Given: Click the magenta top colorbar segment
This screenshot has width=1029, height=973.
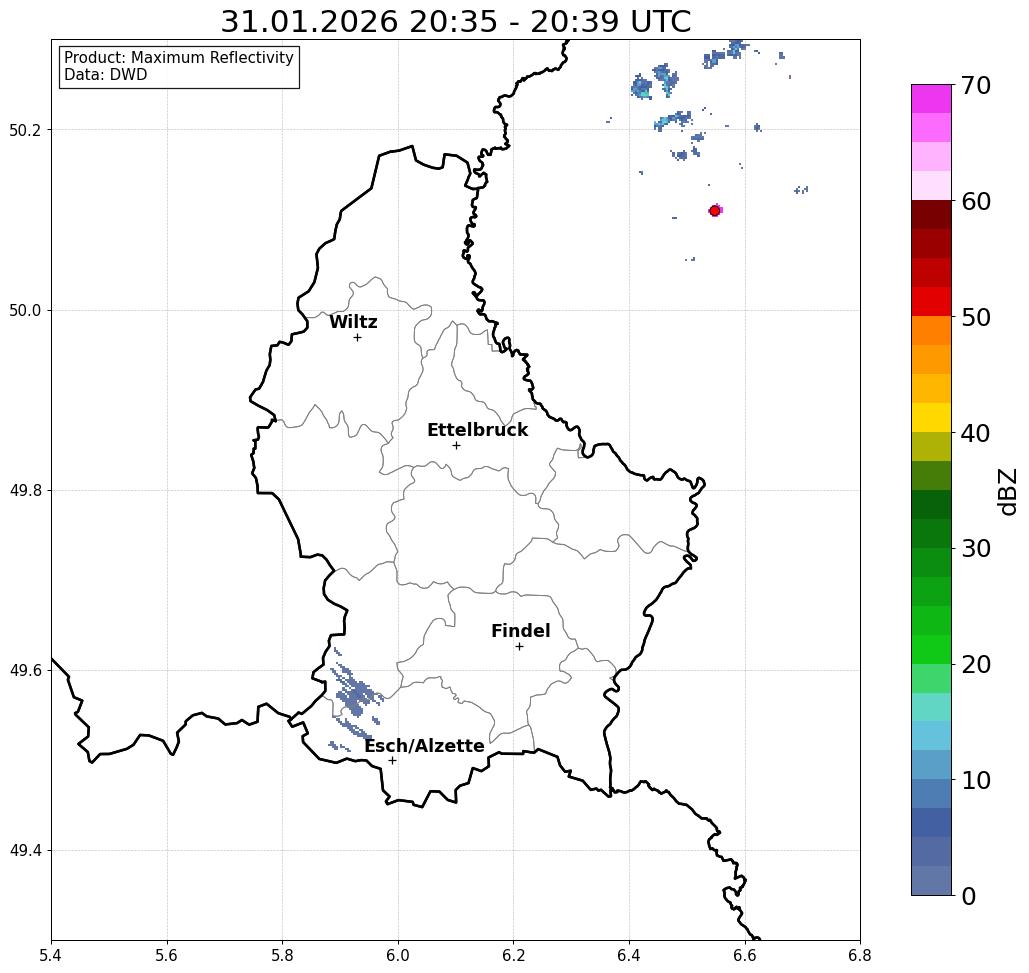Looking at the screenshot, I should click(931, 99).
